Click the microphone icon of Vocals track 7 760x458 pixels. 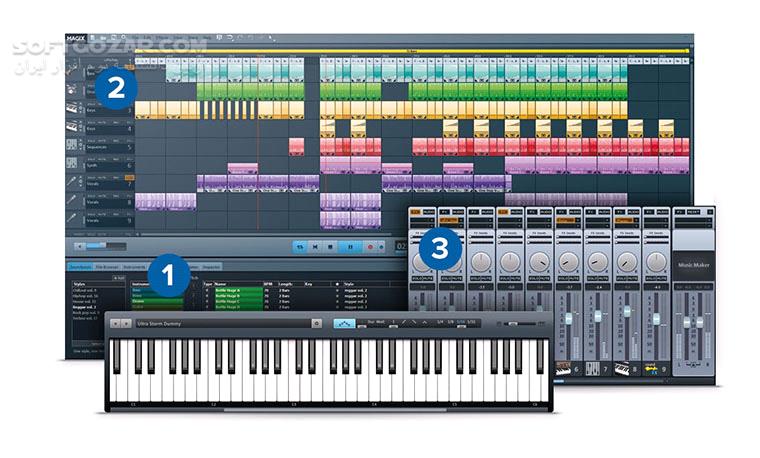point(72,181)
